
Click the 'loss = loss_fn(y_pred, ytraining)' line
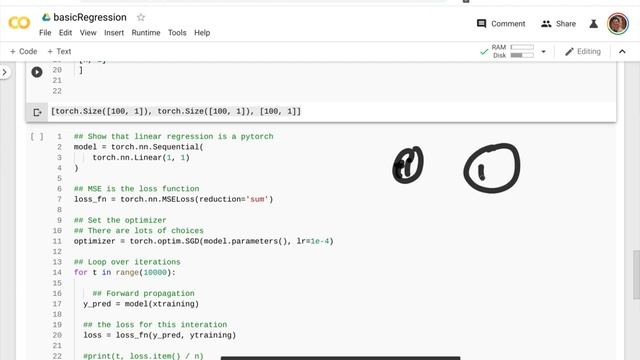point(160,335)
